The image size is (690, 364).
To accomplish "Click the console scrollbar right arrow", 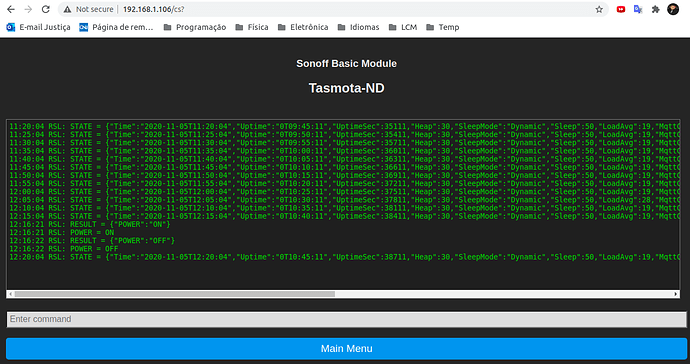I will 676,294.
